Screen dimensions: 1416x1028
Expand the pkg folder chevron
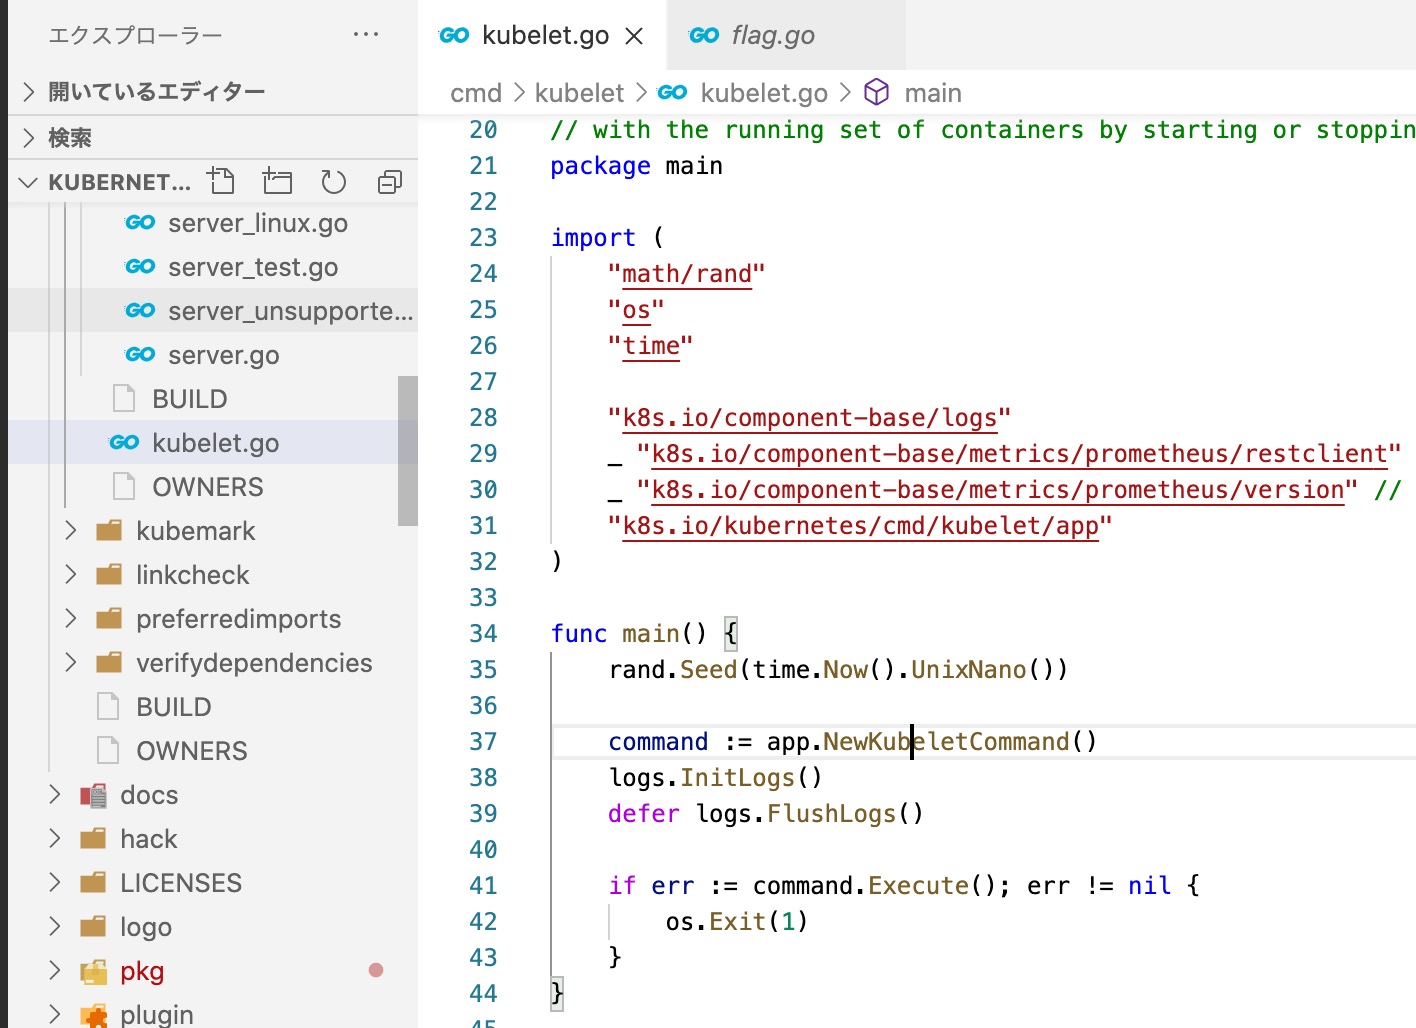pos(55,970)
